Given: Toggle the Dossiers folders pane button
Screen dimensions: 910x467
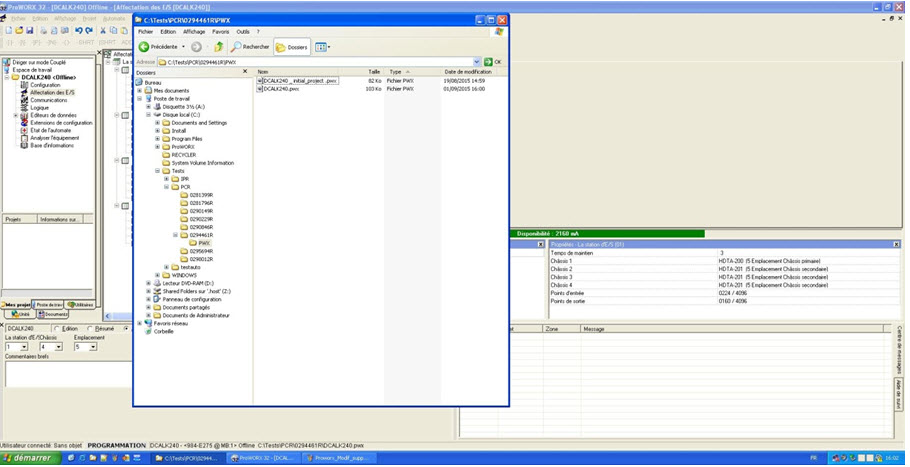Looking at the screenshot, I should click(x=292, y=48).
